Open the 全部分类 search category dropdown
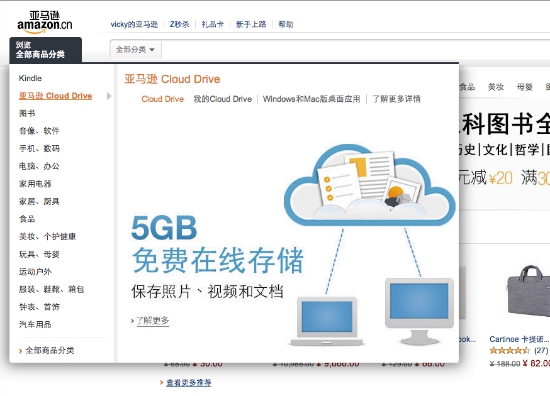Image resolution: width=550 pixels, height=396 pixels. (x=135, y=49)
